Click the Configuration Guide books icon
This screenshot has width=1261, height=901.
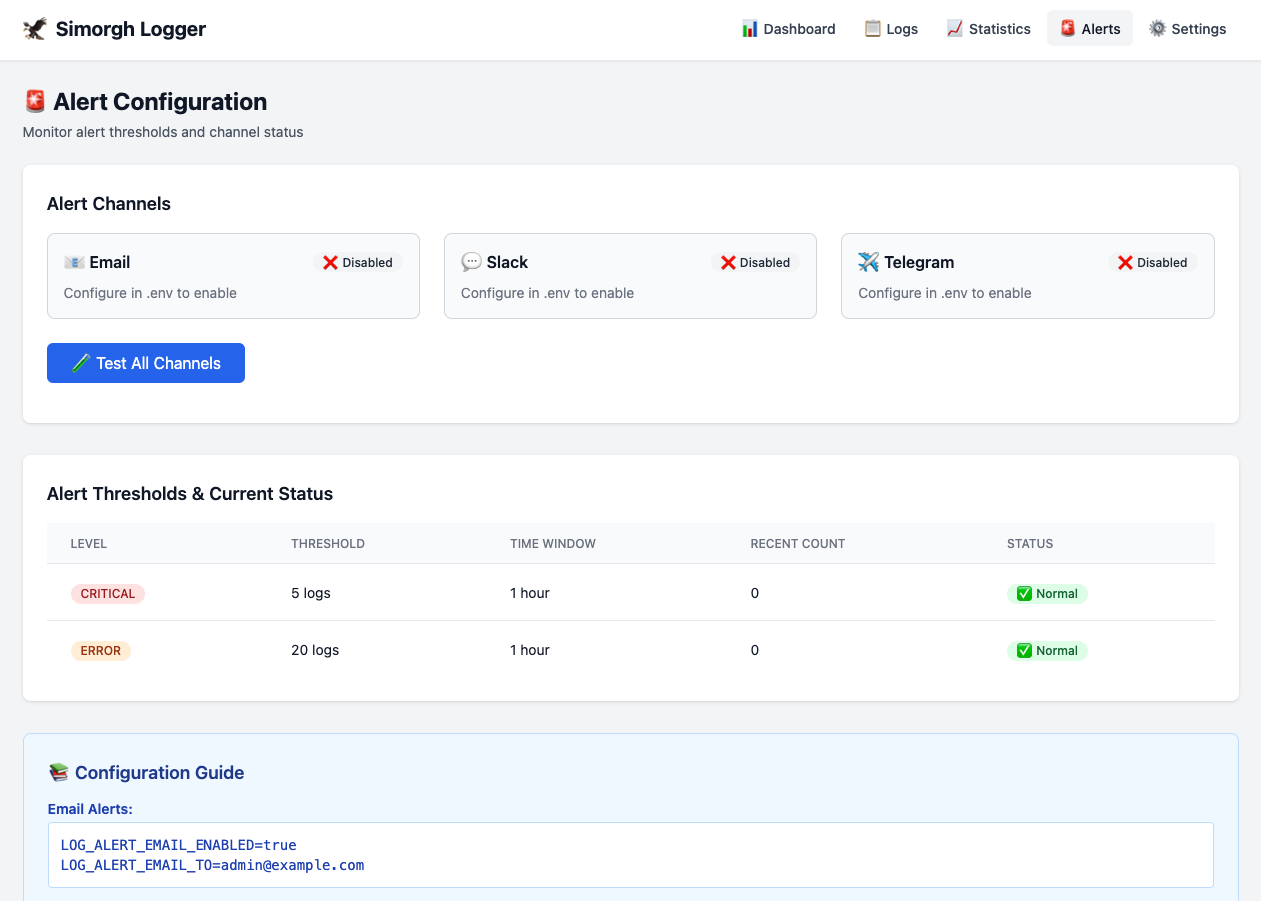point(59,772)
